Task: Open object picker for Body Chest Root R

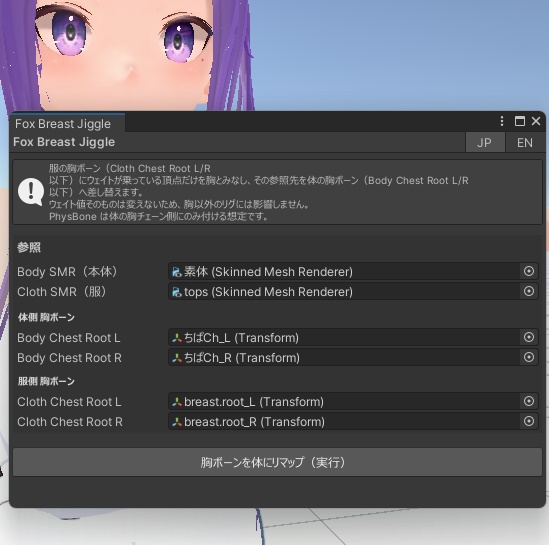Action: click(529, 357)
